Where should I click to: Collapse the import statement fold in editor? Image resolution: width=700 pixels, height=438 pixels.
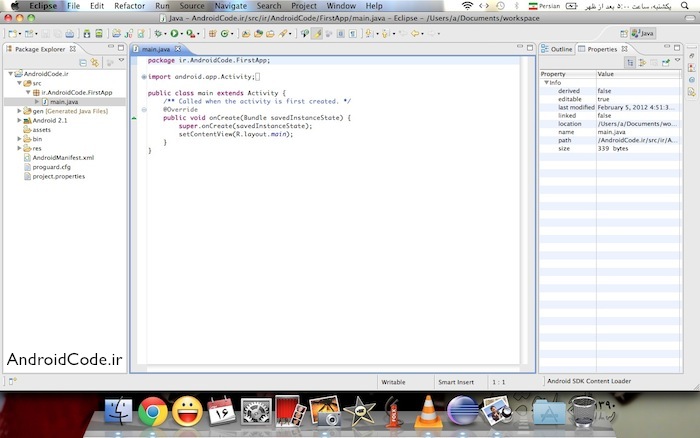(x=143, y=76)
